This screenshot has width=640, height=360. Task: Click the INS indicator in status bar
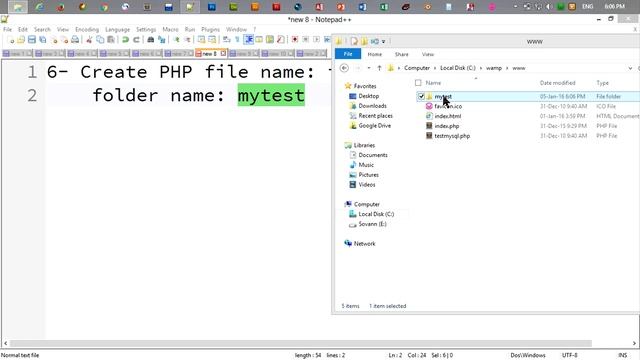point(622,356)
